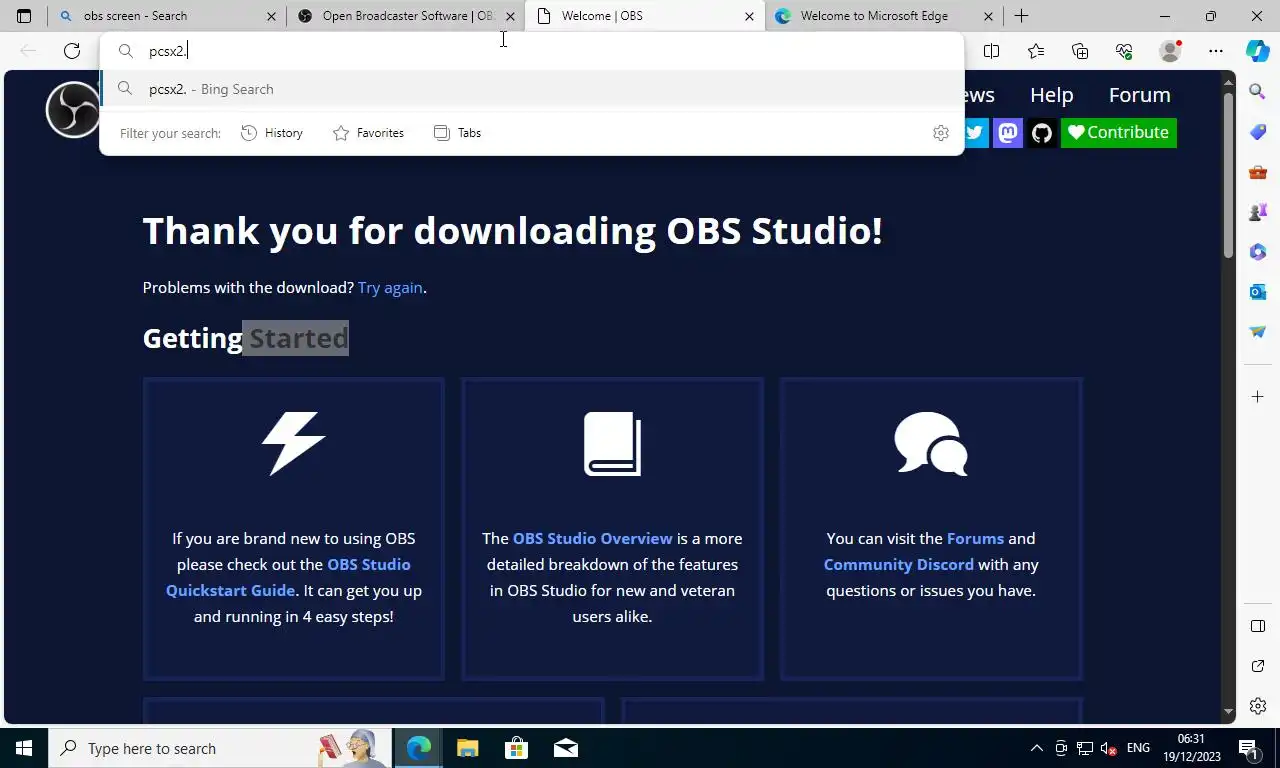
Task: Open Browser essentials heart icon
Action: click(x=1124, y=51)
